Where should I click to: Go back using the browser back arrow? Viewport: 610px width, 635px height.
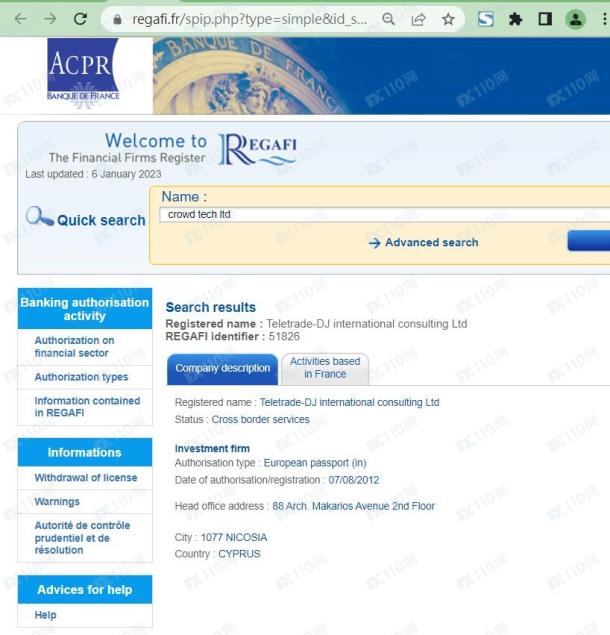coord(20,19)
